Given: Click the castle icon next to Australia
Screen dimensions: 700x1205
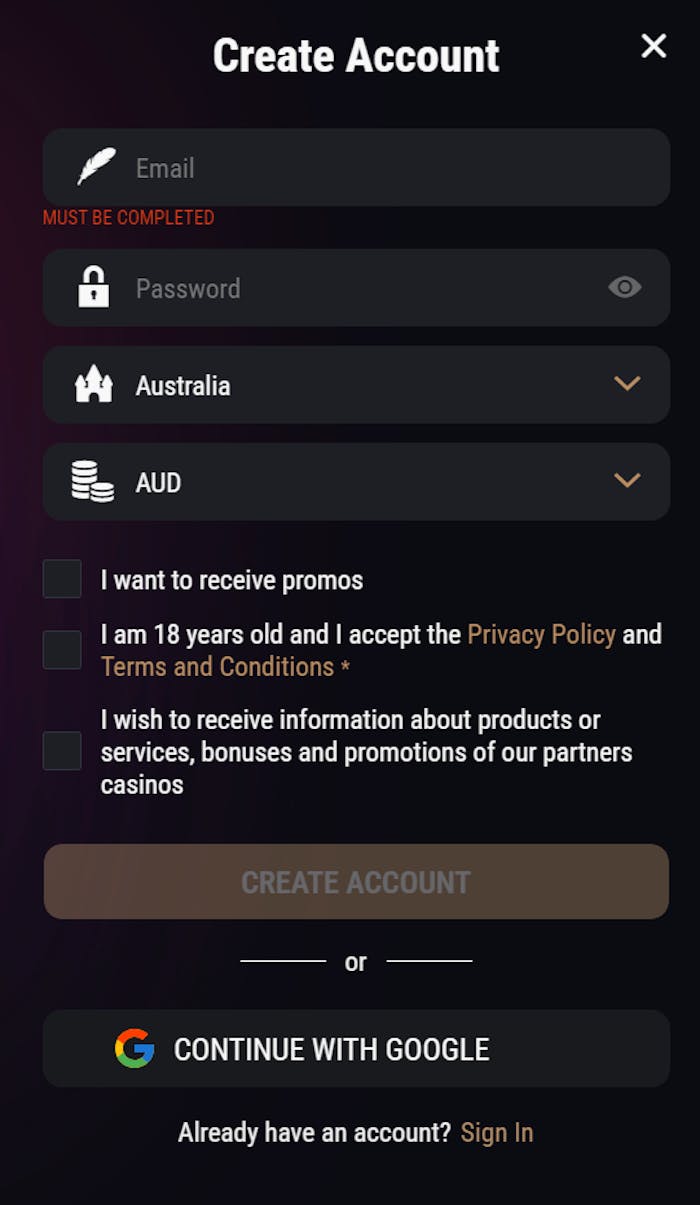Looking at the screenshot, I should [x=94, y=383].
